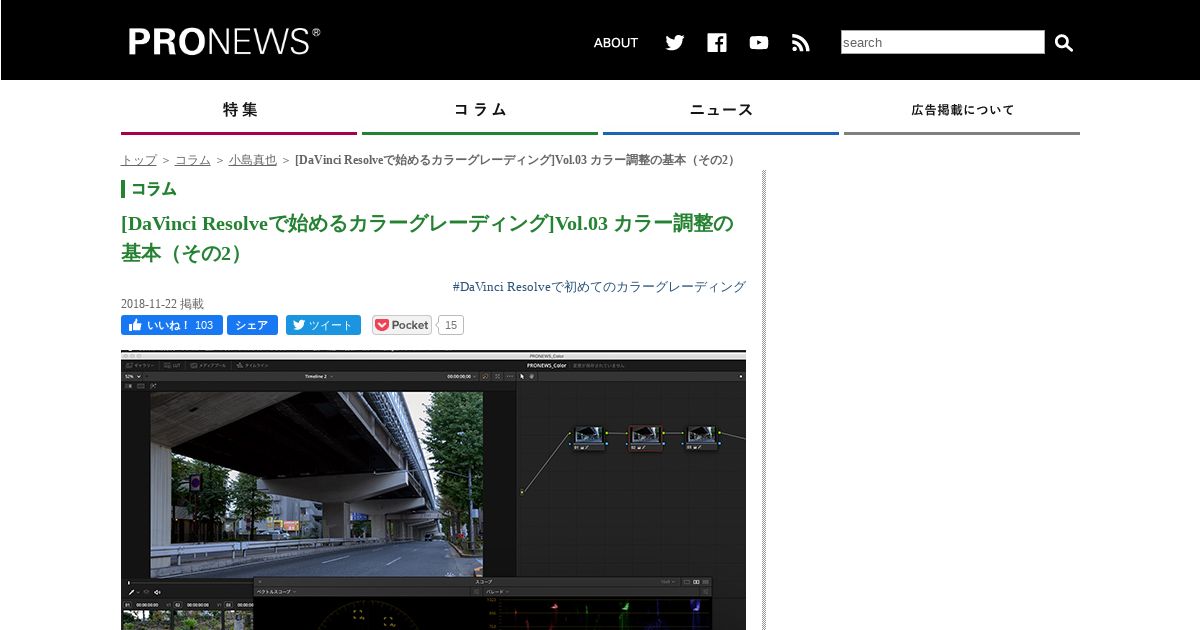Image resolution: width=1200 pixels, height=630 pixels.
Task: Click the Facebook いいね！ 103 button
Action: pos(172,325)
